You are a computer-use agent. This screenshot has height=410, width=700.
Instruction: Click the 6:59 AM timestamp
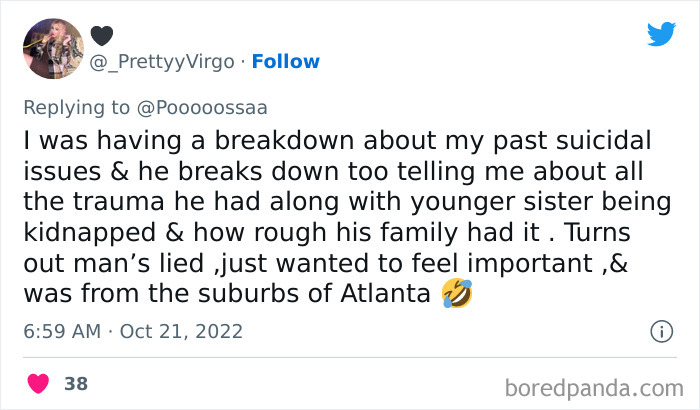pyautogui.click(x=62, y=331)
